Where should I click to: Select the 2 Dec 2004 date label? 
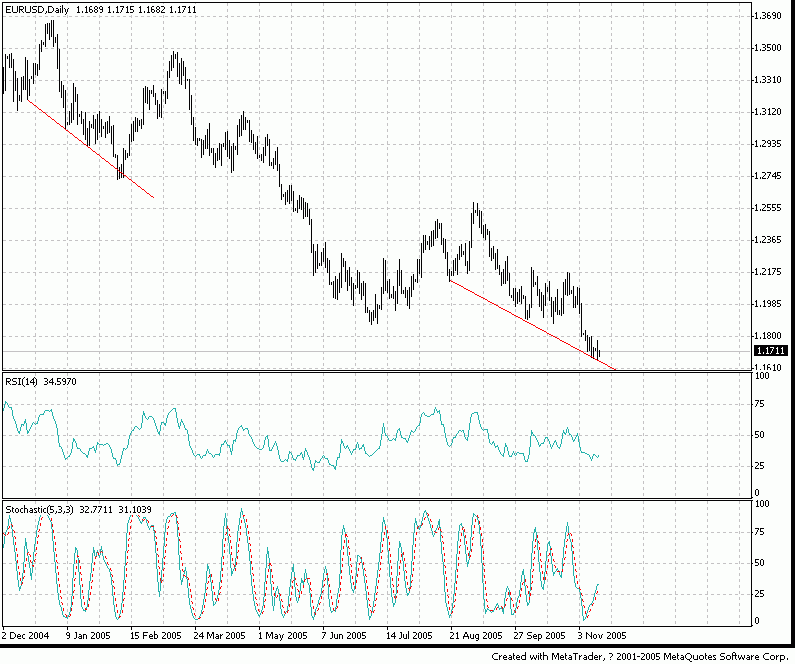click(x=25, y=636)
